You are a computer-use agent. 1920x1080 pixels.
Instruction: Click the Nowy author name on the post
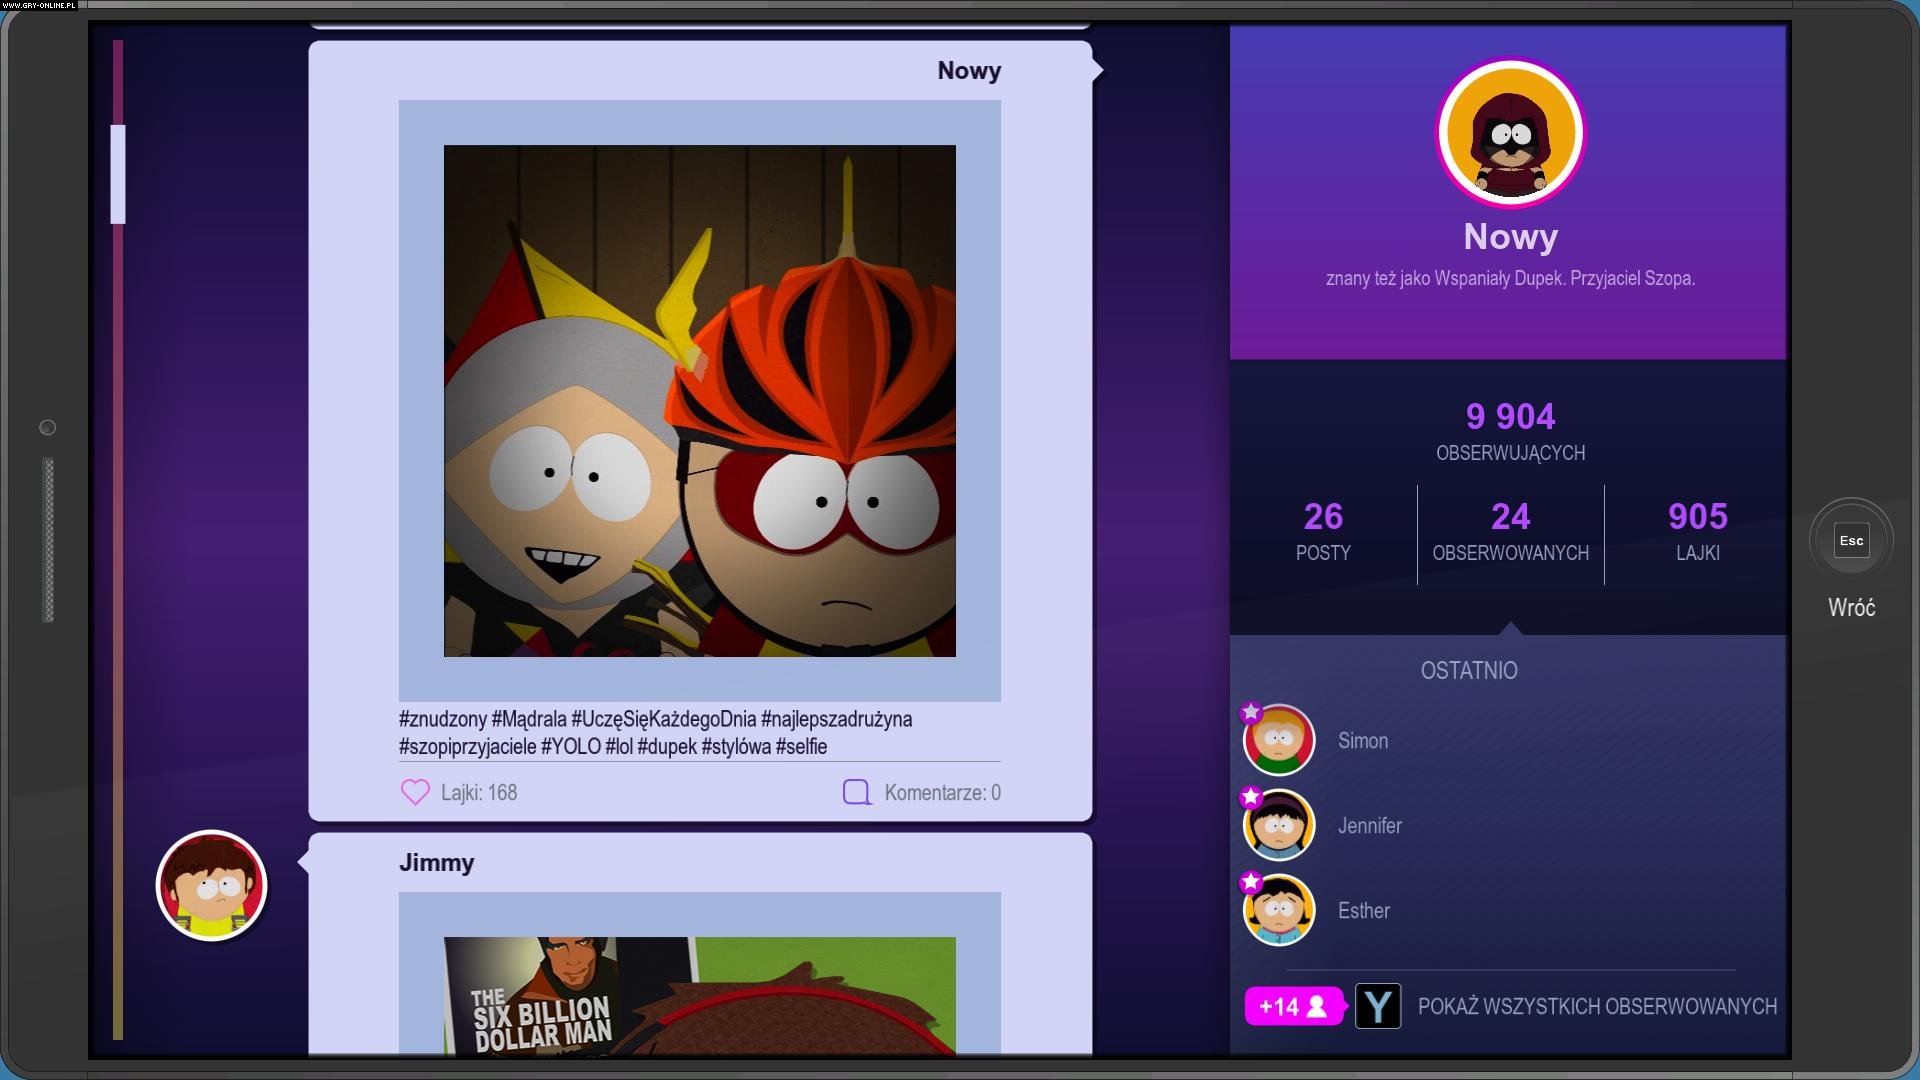point(969,71)
